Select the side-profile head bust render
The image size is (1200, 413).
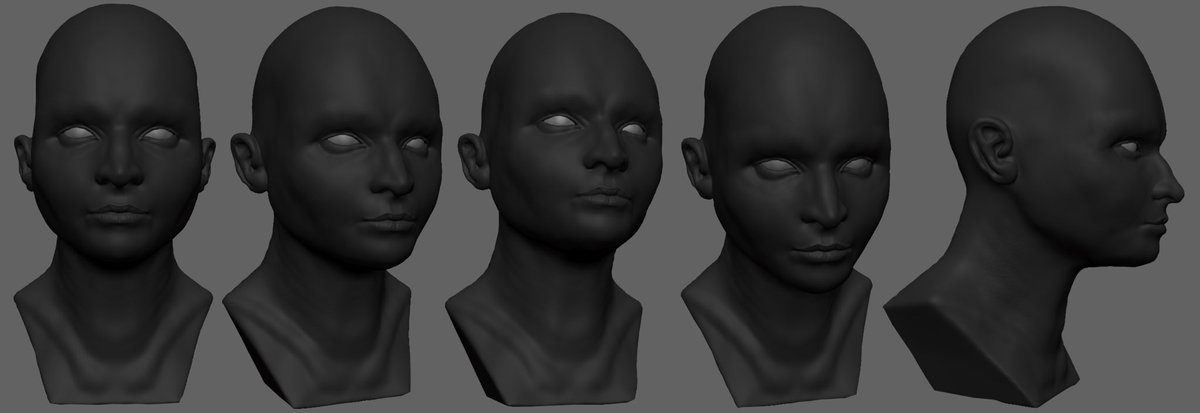pos(1035,200)
